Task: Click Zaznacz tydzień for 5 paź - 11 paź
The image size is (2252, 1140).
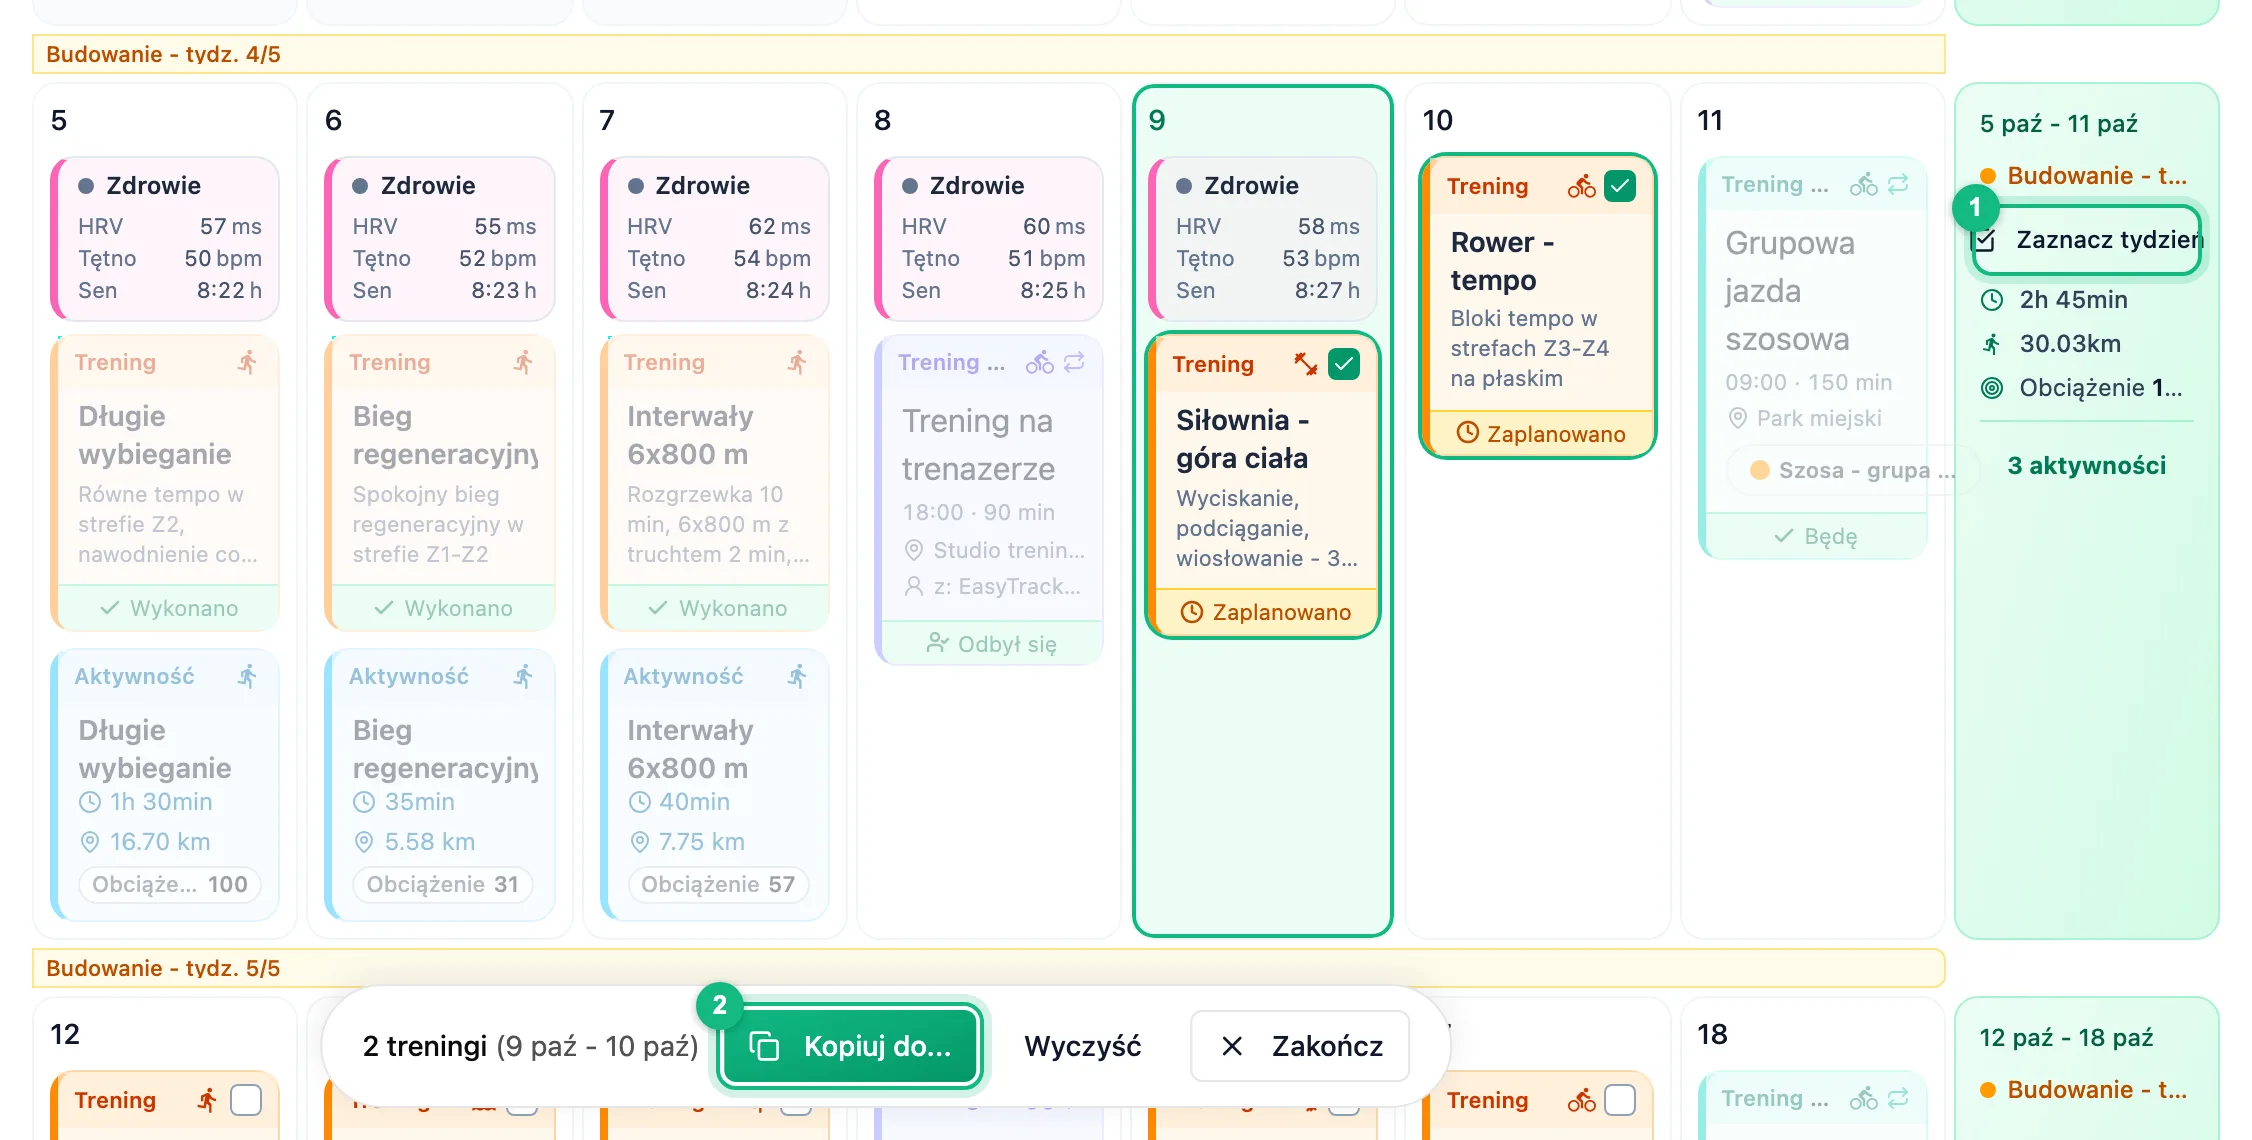Action: 2087,240
